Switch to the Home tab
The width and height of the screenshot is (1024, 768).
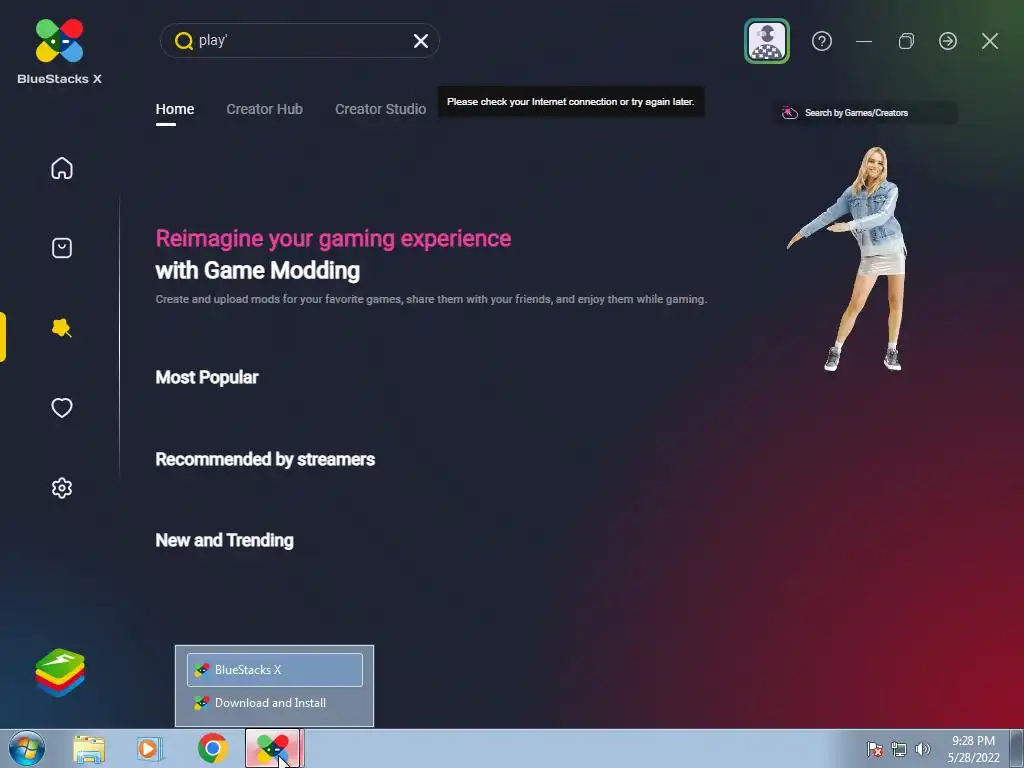pos(174,109)
